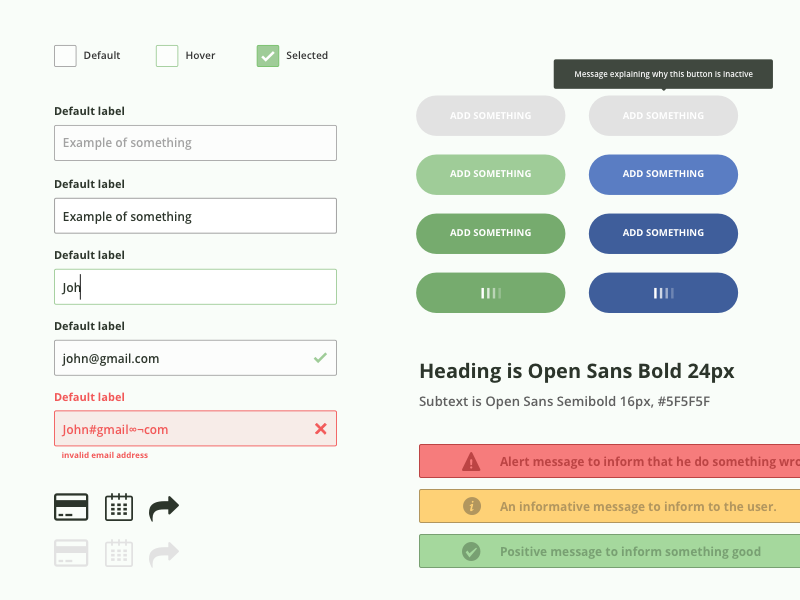Click the tooltip explaining the inactive button
Screen dimensions: 800x600
click(663, 74)
